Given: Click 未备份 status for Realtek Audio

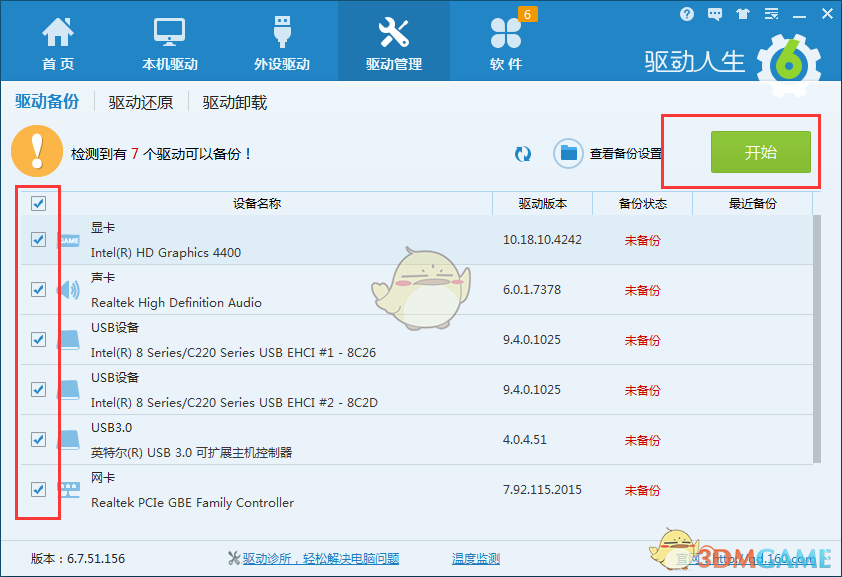Looking at the screenshot, I should click(x=642, y=290).
